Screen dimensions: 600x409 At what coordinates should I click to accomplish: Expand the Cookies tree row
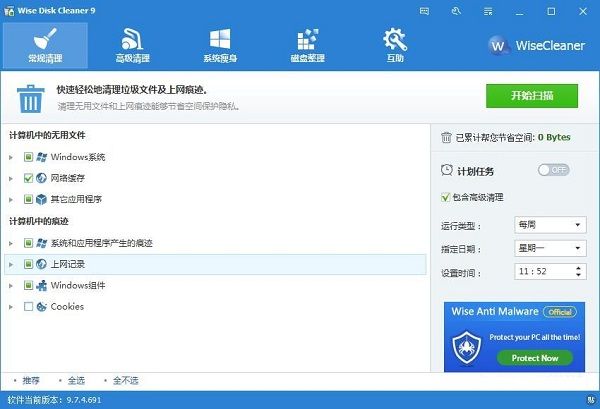[x=11, y=307]
